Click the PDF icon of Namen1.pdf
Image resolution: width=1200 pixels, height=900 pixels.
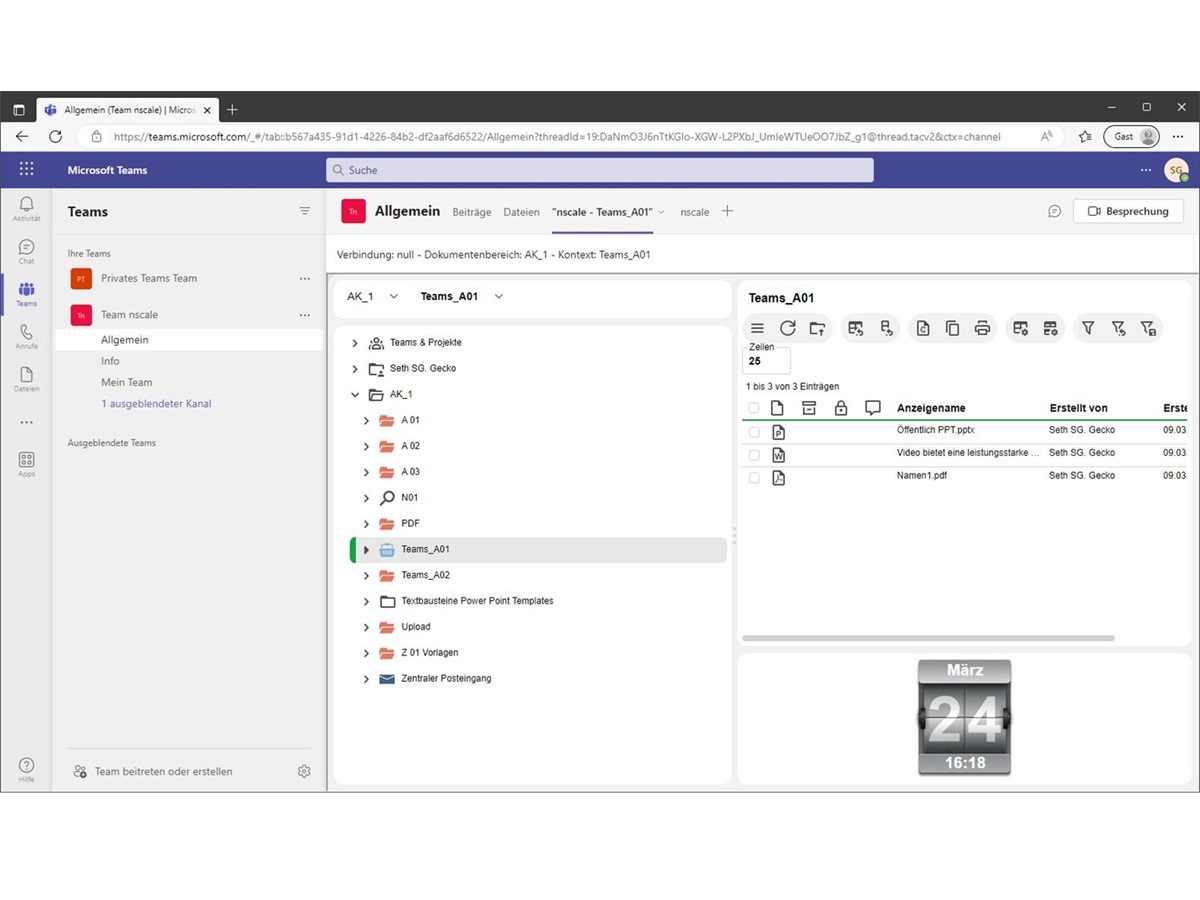[x=778, y=477]
